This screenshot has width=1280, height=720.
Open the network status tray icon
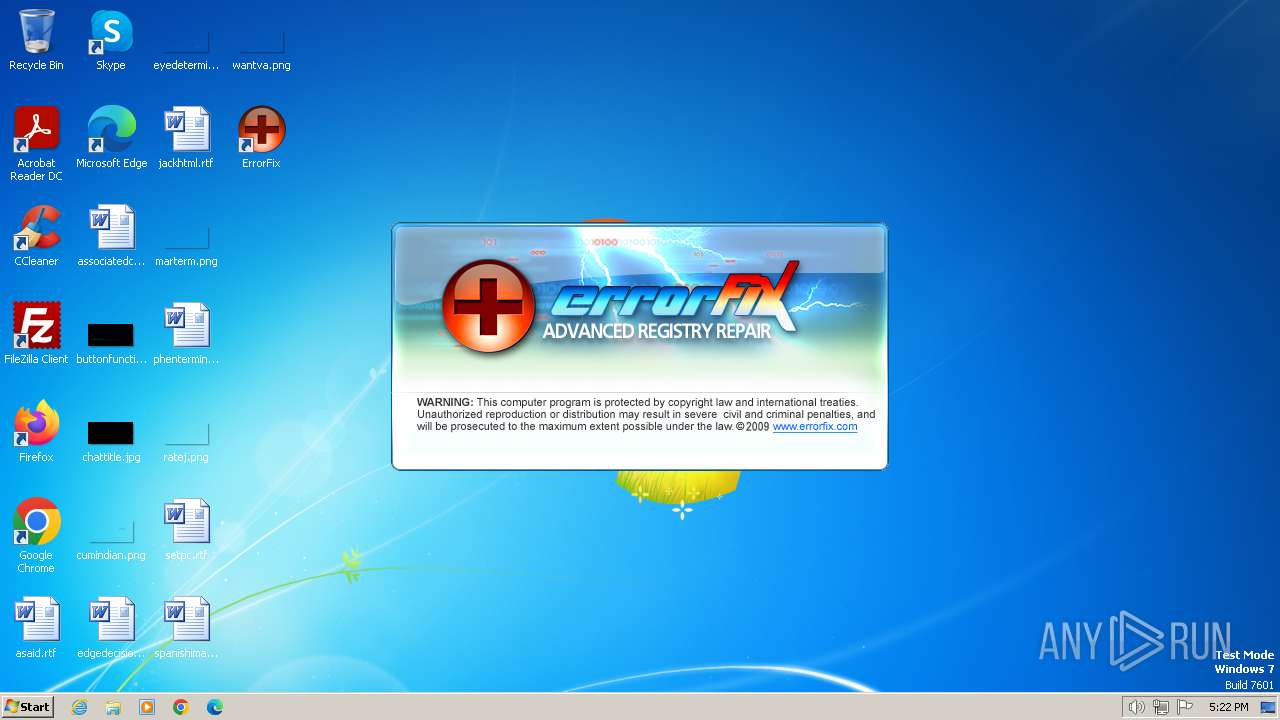point(1160,707)
